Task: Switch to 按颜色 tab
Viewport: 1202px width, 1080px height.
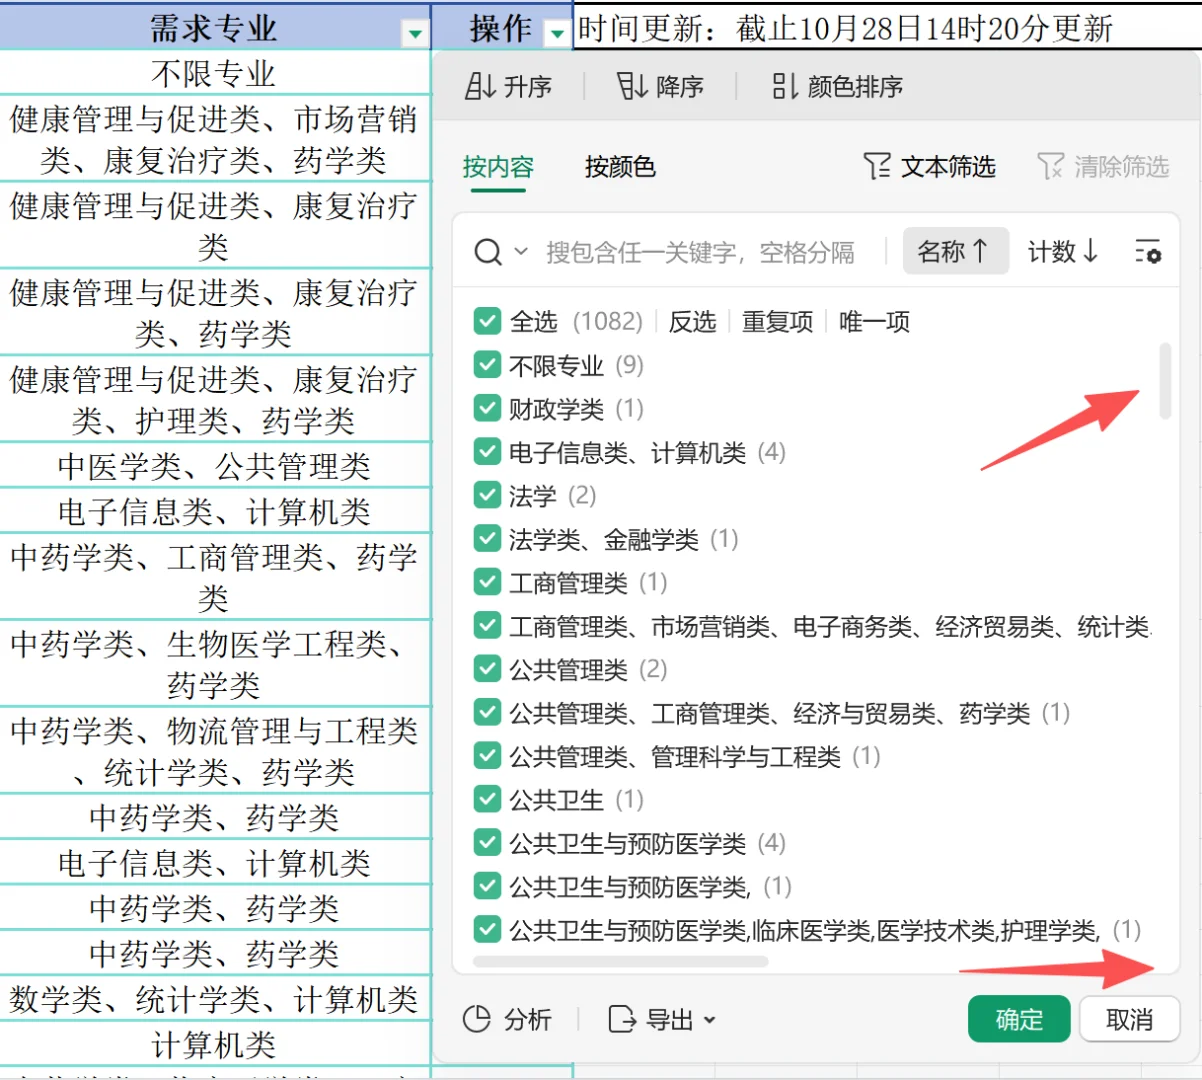Action: tap(620, 167)
